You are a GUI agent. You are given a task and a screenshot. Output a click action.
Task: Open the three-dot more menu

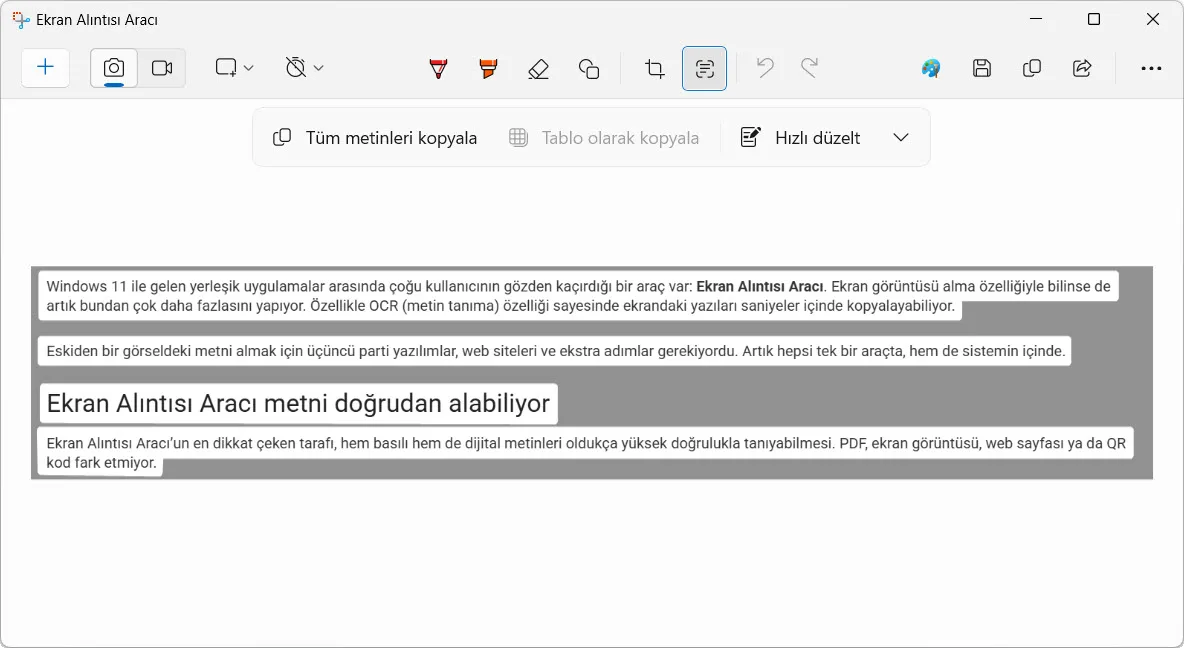(1152, 69)
